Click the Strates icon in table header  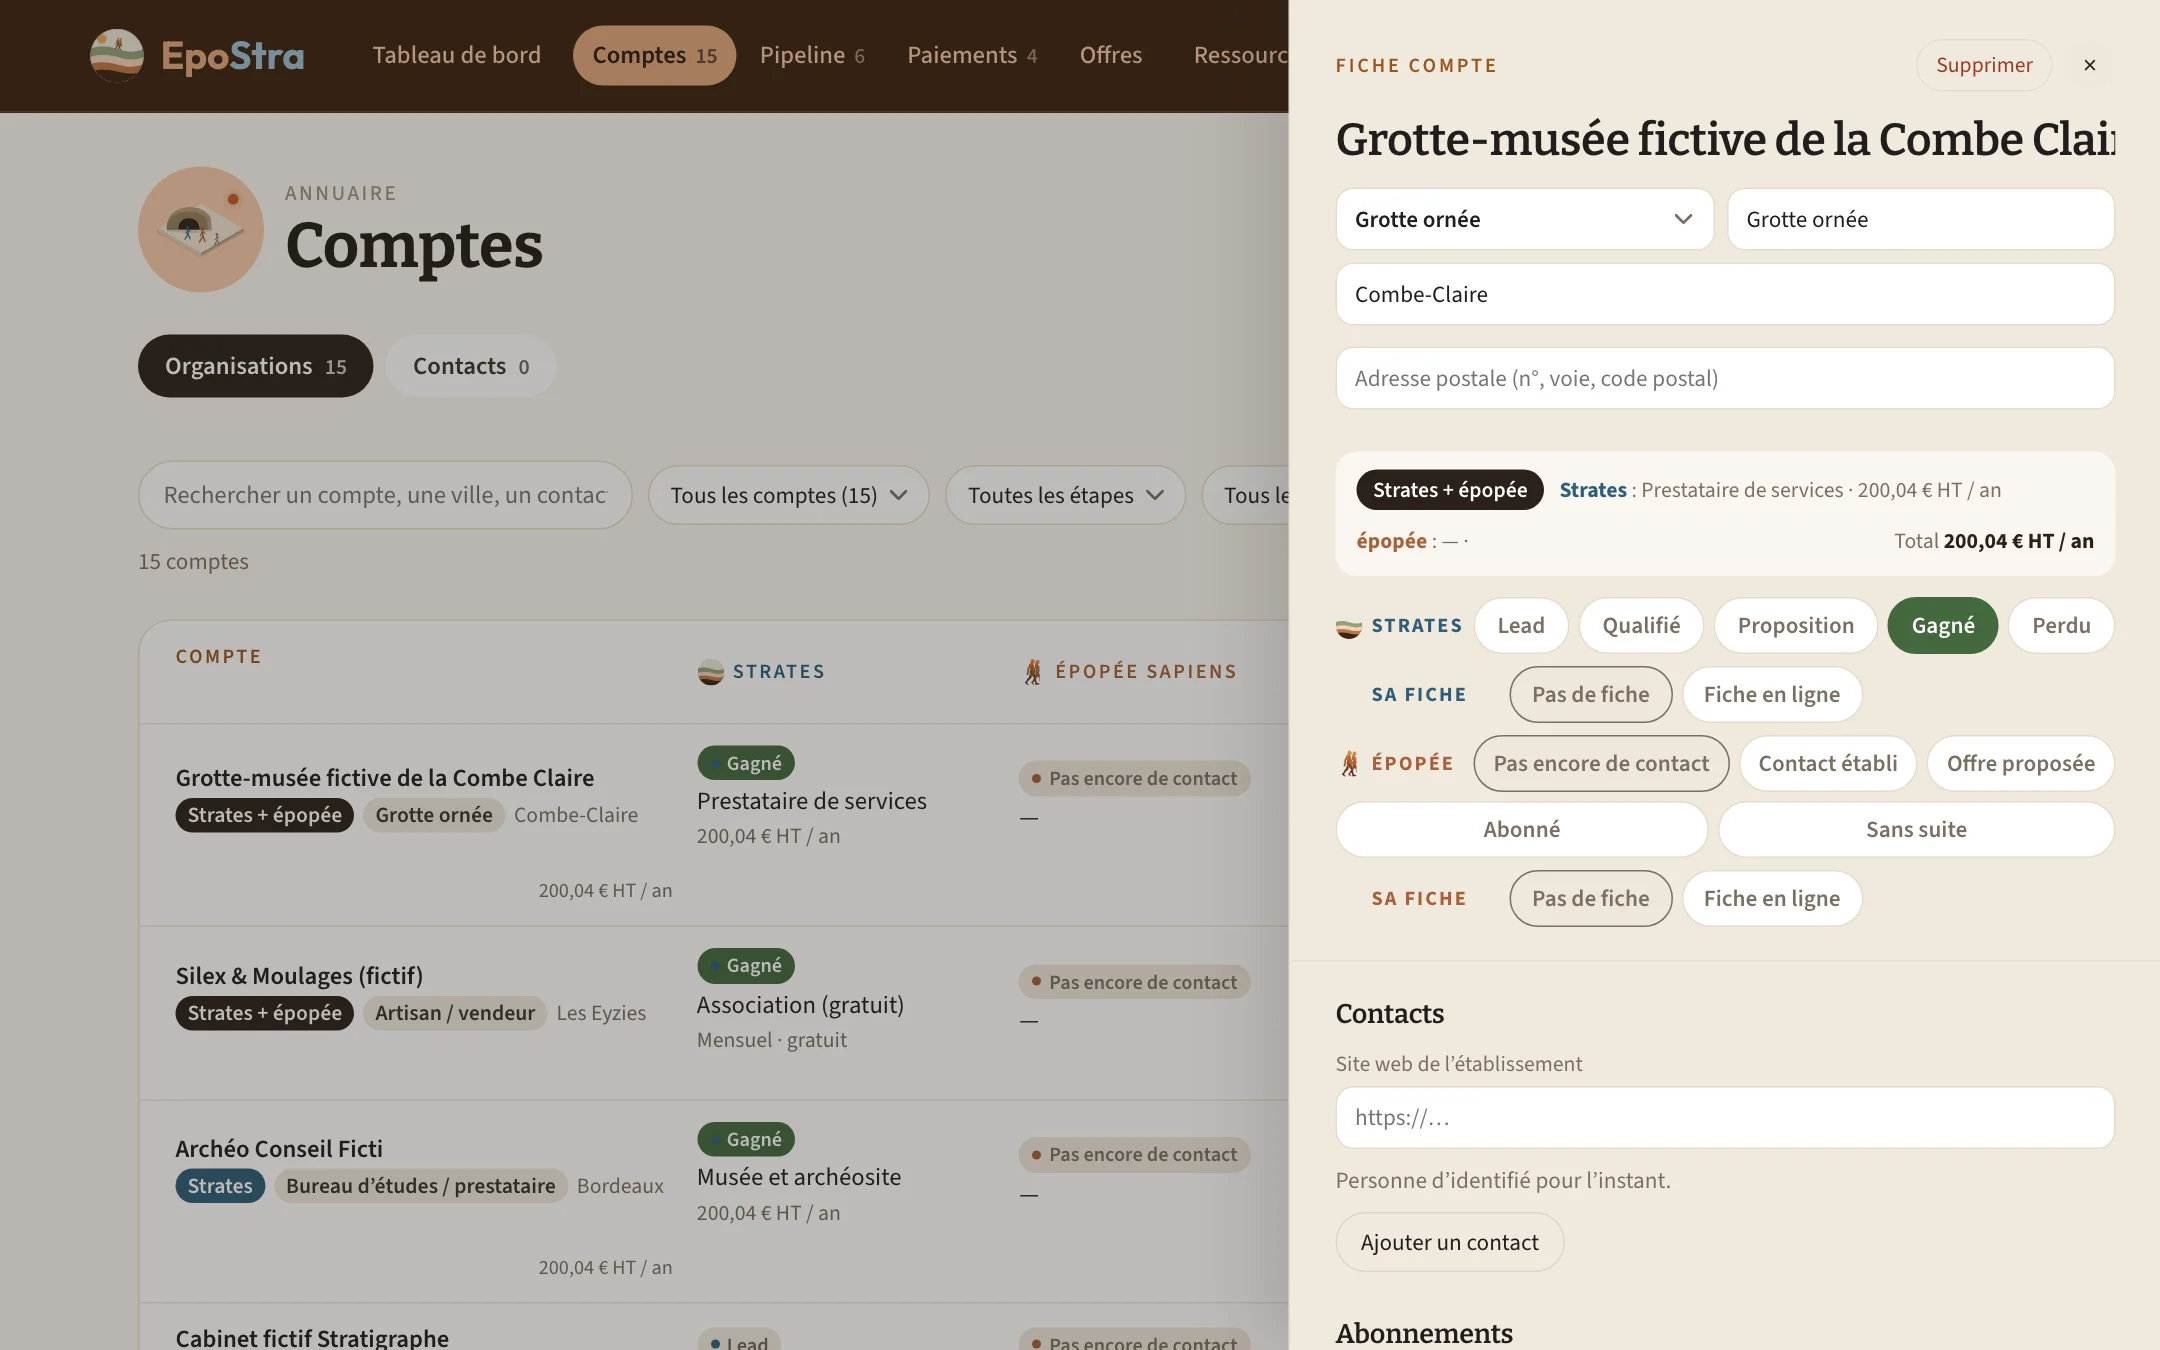pos(710,672)
